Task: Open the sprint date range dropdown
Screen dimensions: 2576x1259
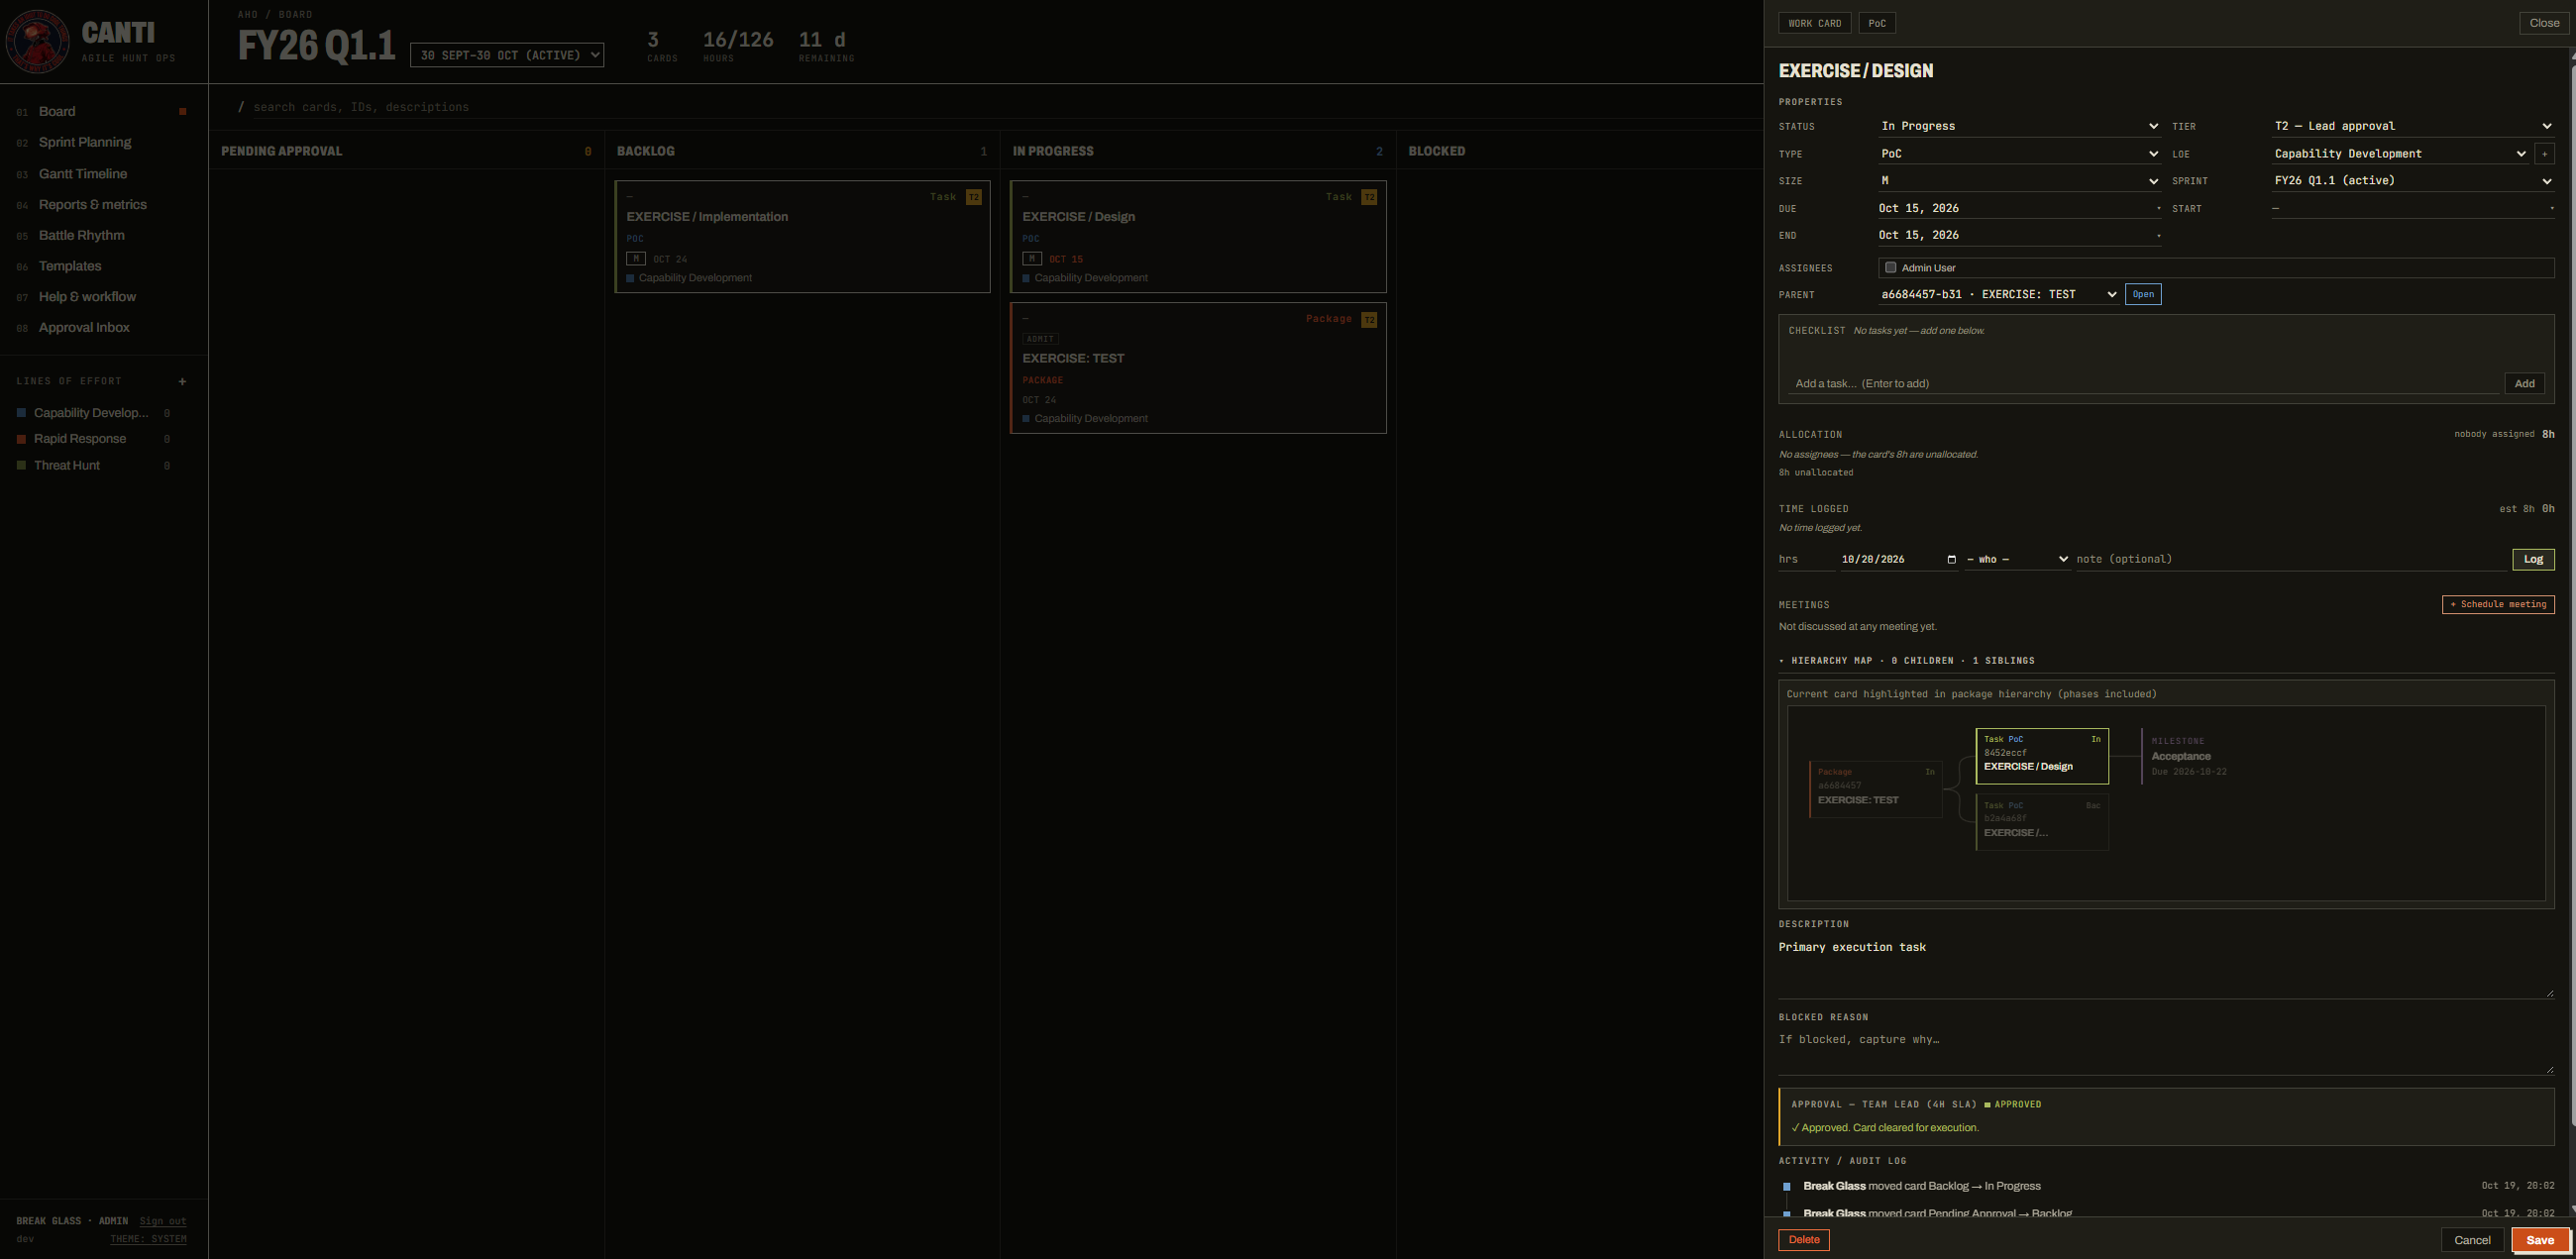Action: (x=507, y=55)
